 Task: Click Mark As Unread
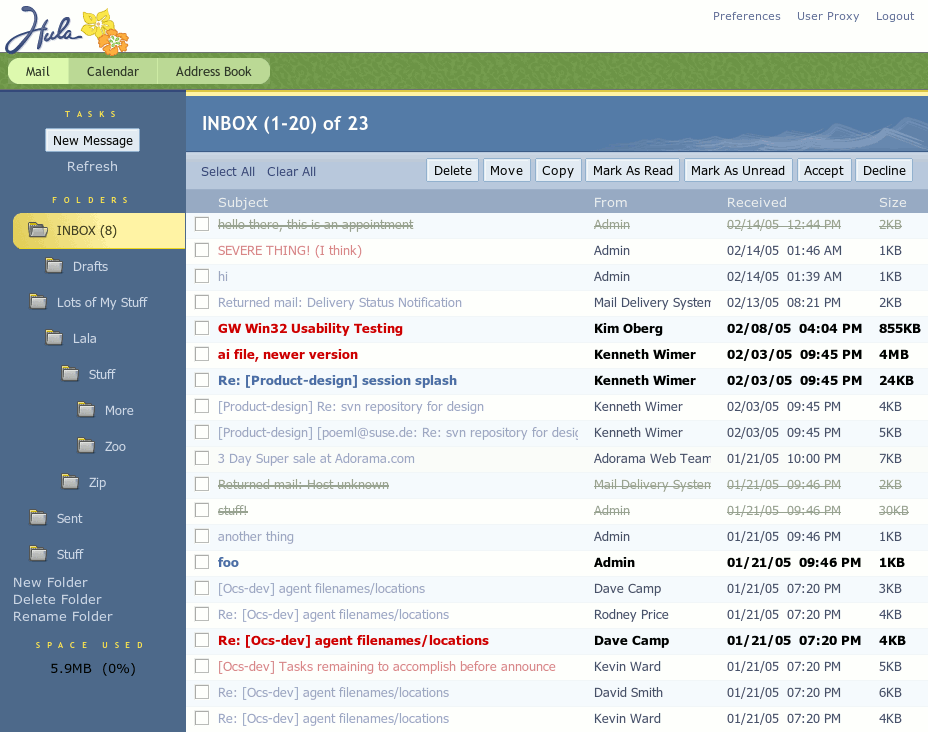[x=737, y=170]
